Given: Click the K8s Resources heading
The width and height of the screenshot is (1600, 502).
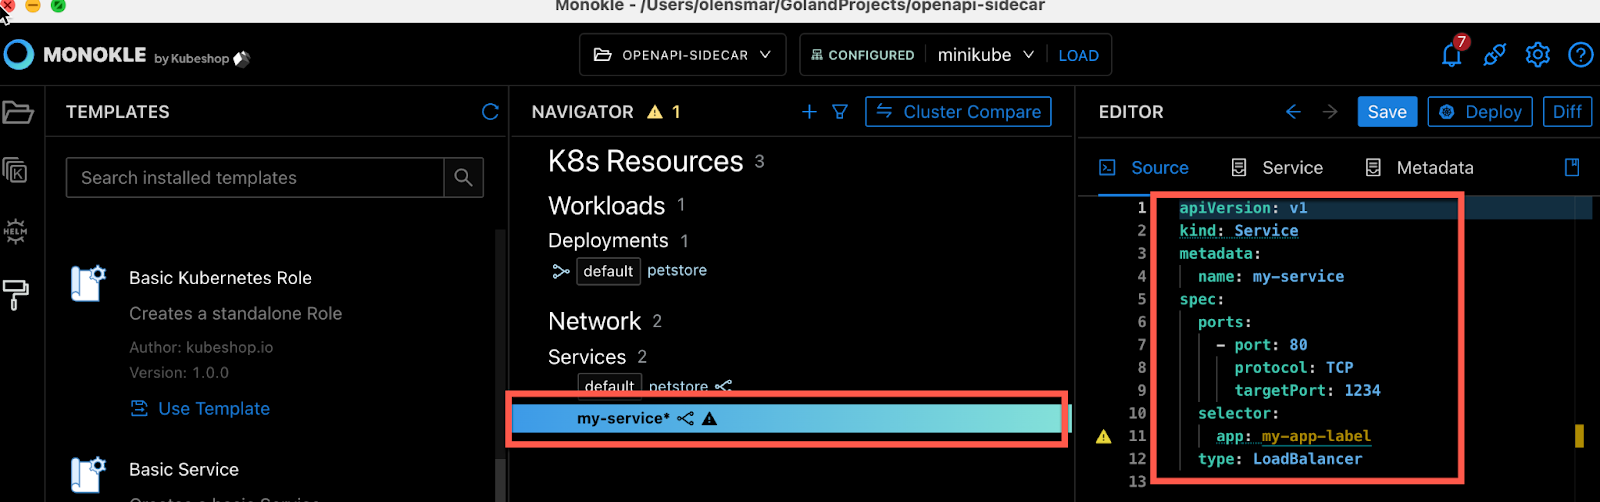Looking at the screenshot, I should click(646, 161).
